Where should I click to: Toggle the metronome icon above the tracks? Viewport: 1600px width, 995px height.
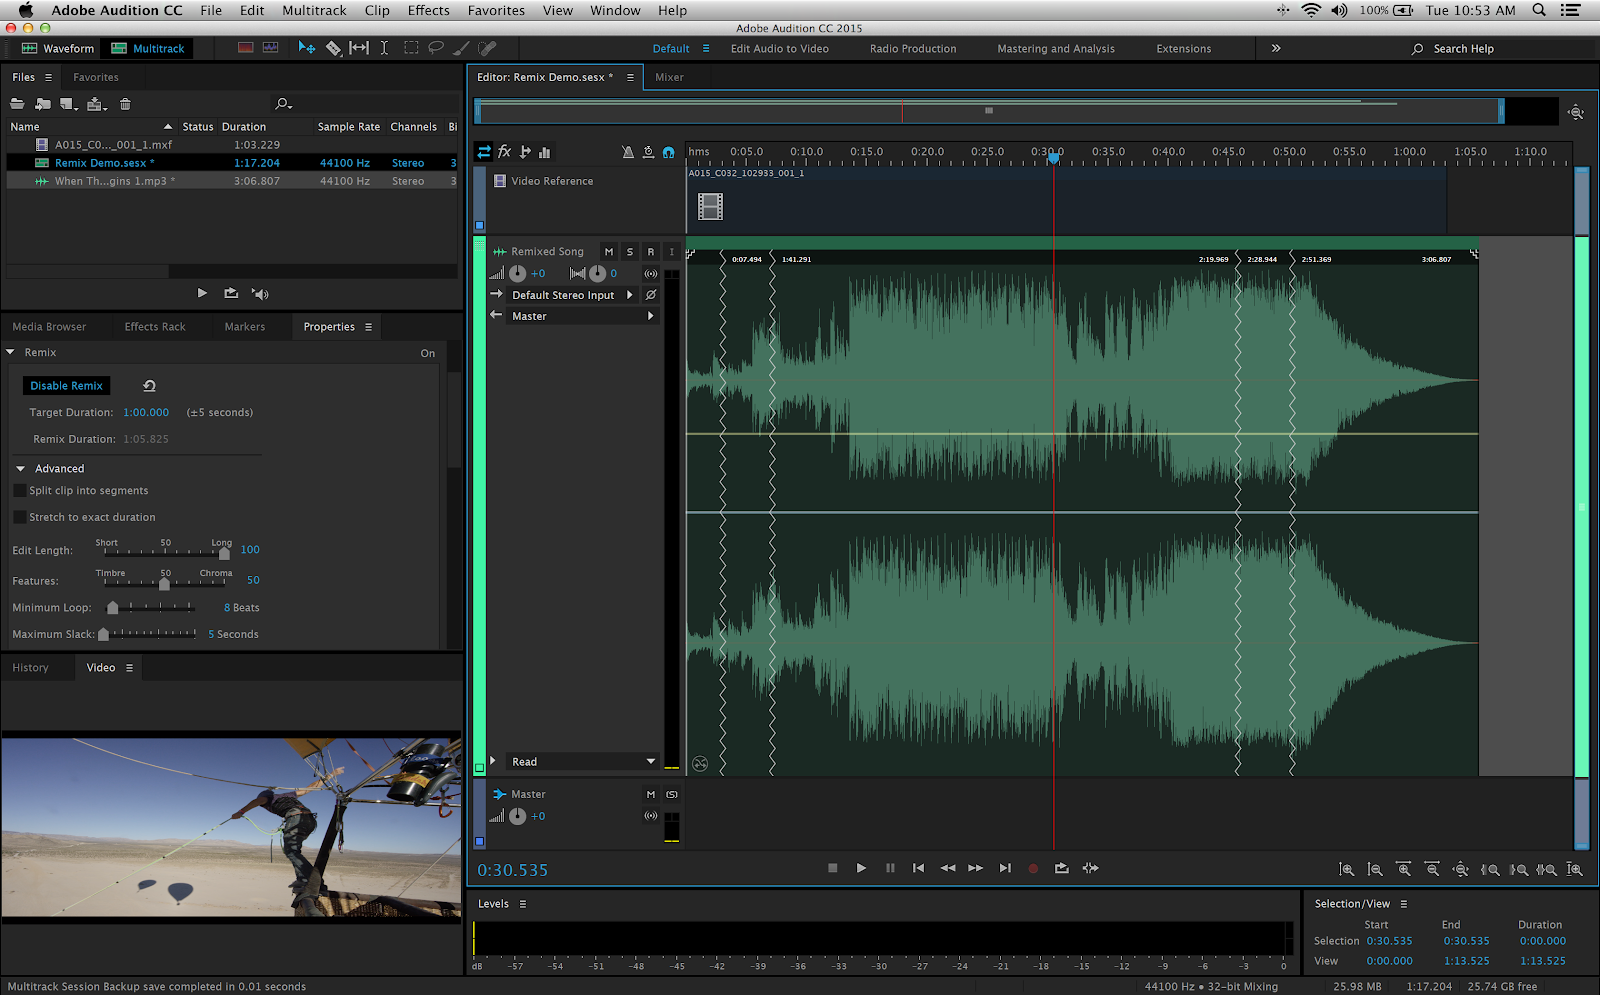[628, 152]
